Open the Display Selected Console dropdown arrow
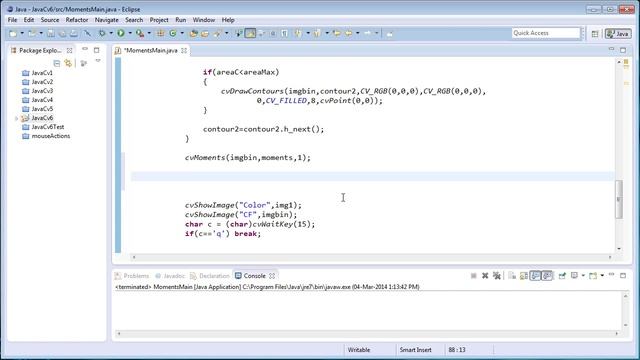This screenshot has height=360, width=640. [583, 276]
